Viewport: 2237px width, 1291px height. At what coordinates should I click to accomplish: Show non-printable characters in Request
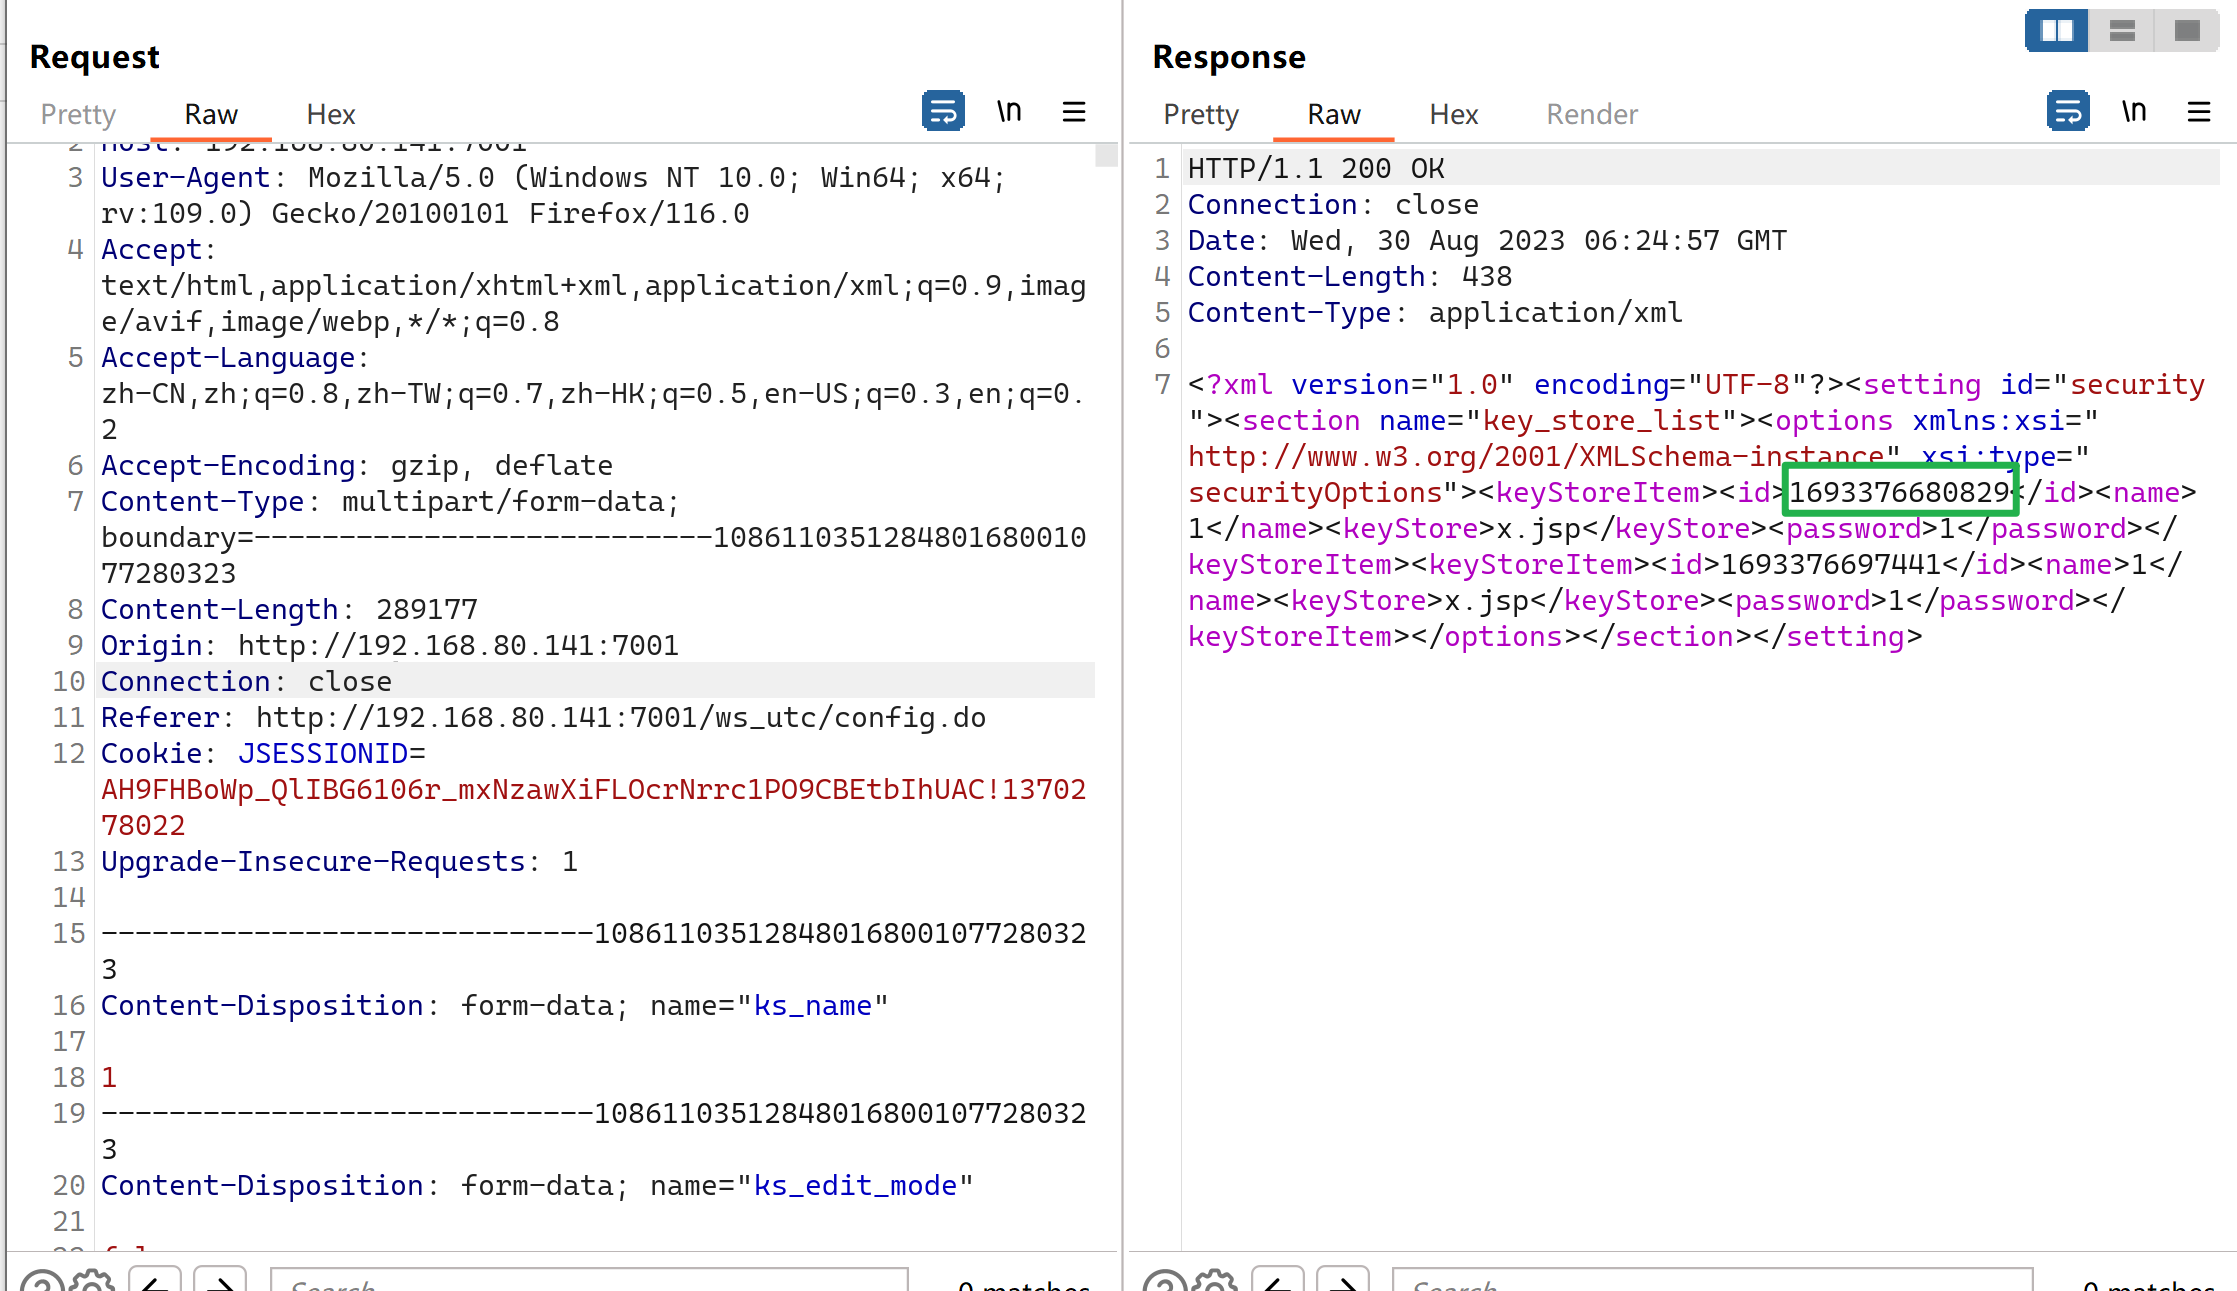tap(1009, 111)
